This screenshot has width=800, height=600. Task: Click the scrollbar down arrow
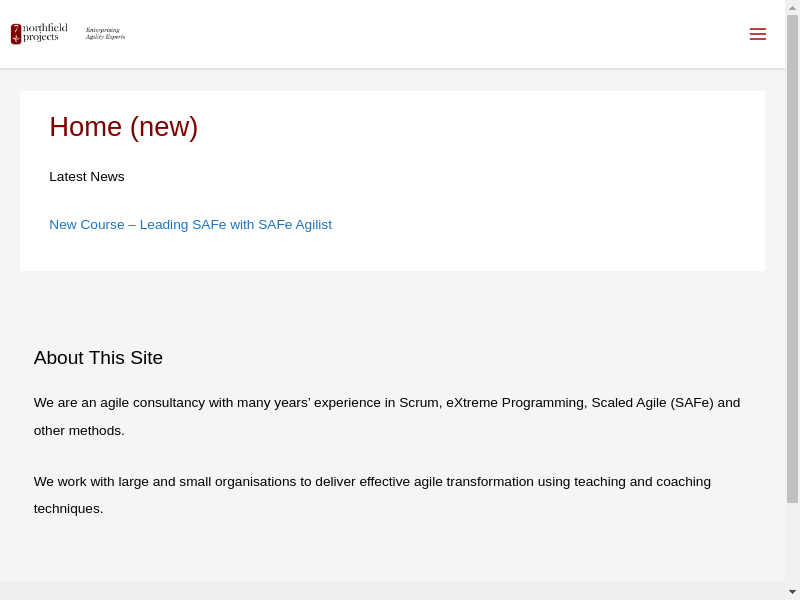[x=792, y=592]
